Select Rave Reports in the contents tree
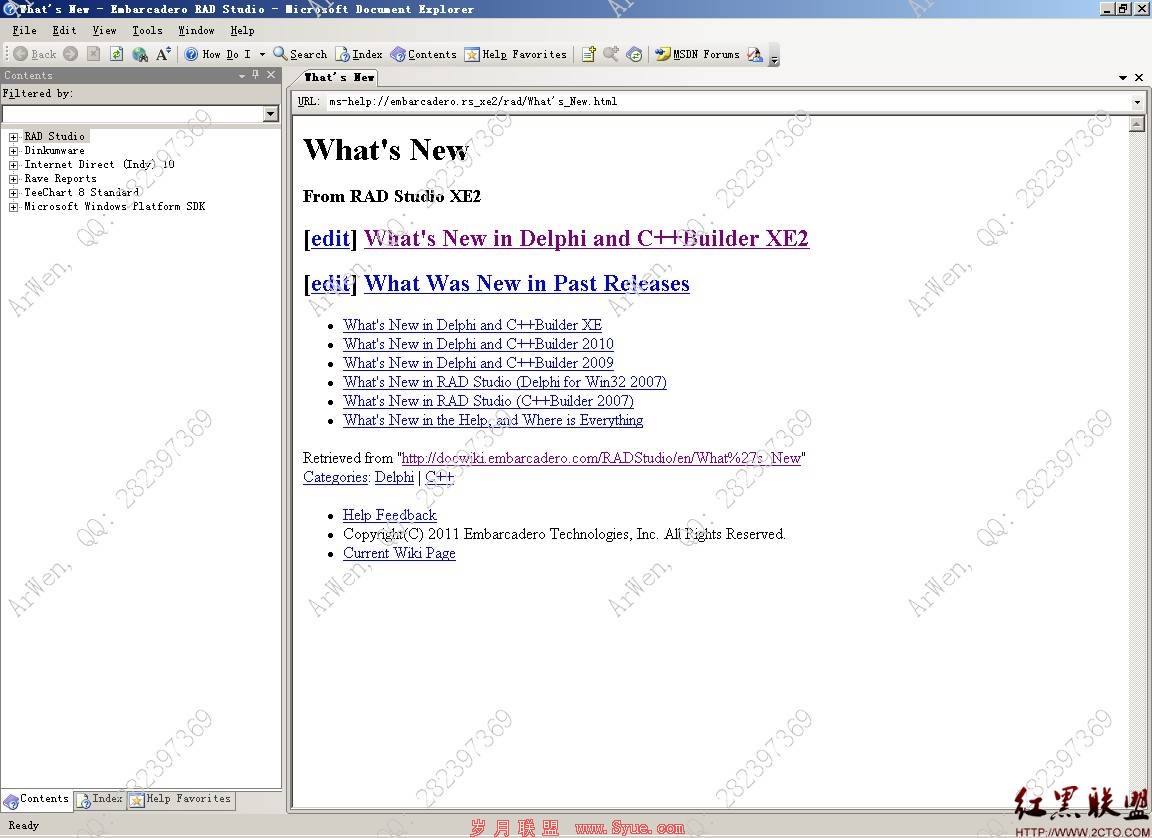This screenshot has width=1152, height=838. (x=60, y=178)
